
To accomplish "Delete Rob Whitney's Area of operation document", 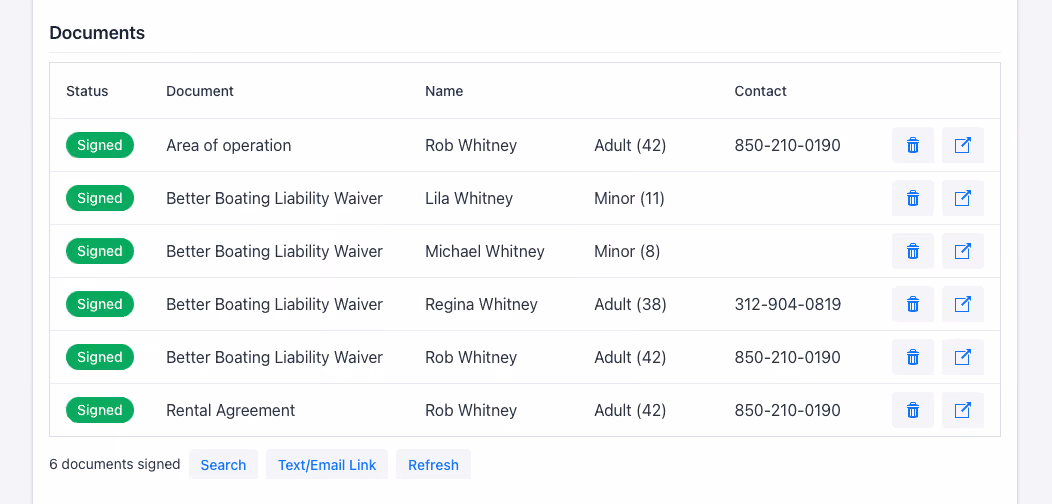I will tap(912, 145).
